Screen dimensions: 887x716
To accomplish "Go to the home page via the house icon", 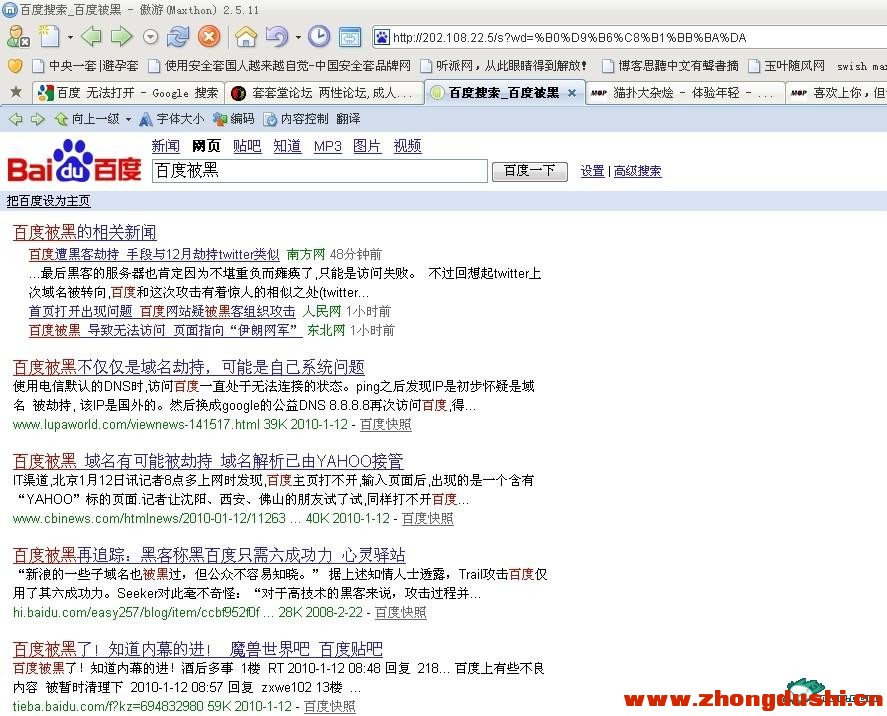I will [x=246, y=37].
